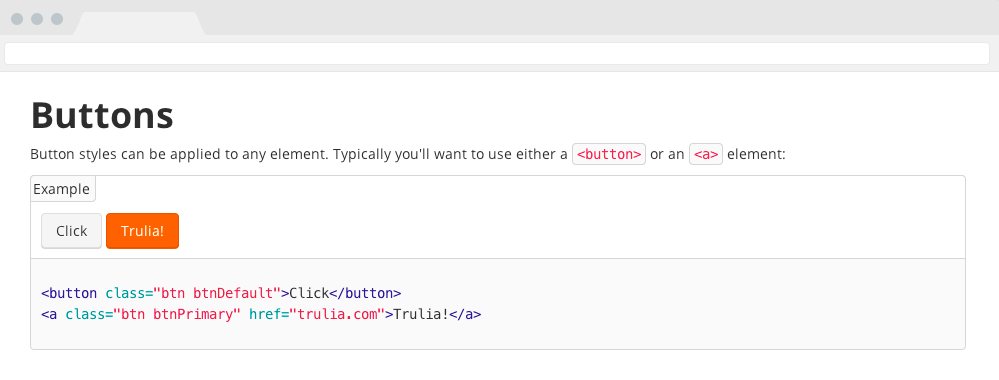Click the "btn btnPrimary" string in code
This screenshot has height=380, width=999.
(x=176, y=314)
